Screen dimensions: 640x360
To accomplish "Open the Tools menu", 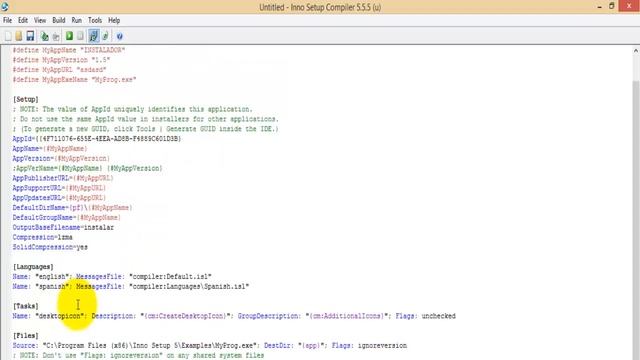I will (95, 20).
